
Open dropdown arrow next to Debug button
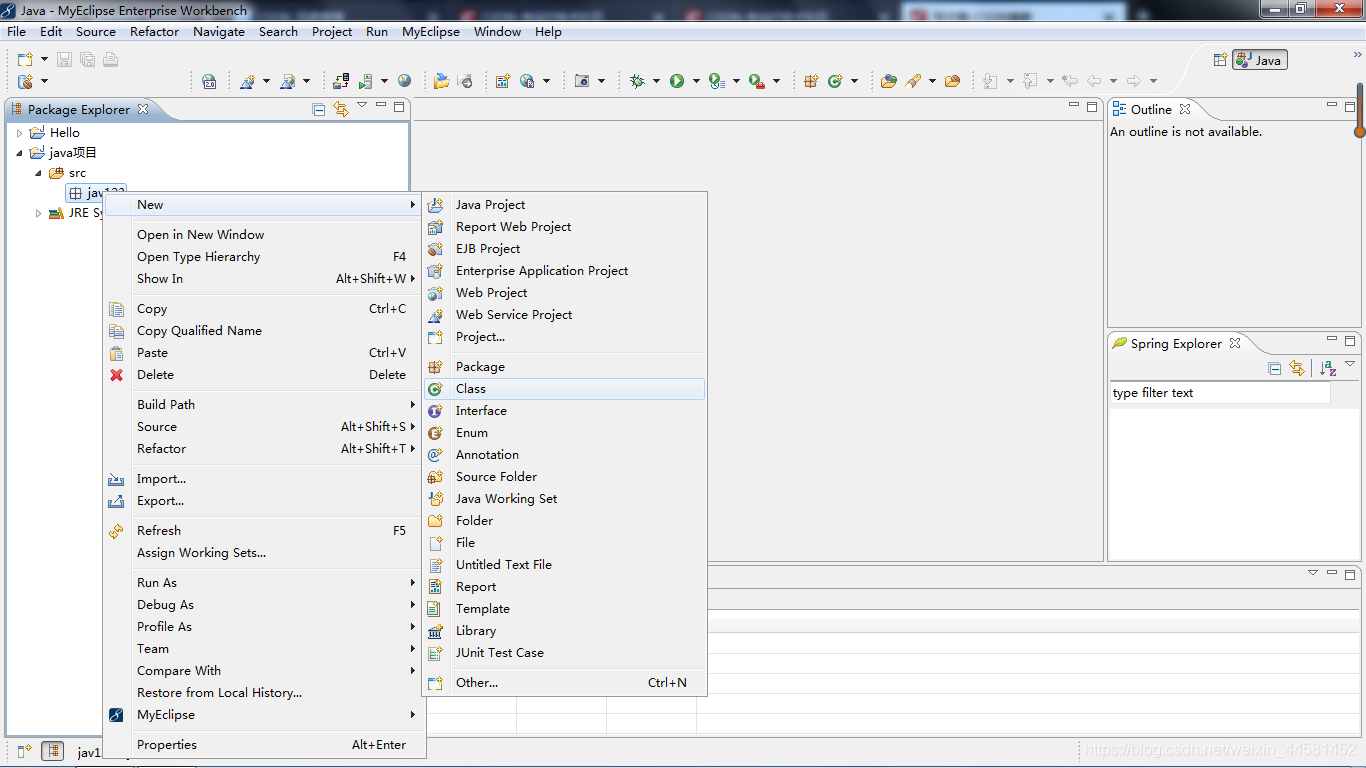point(656,81)
